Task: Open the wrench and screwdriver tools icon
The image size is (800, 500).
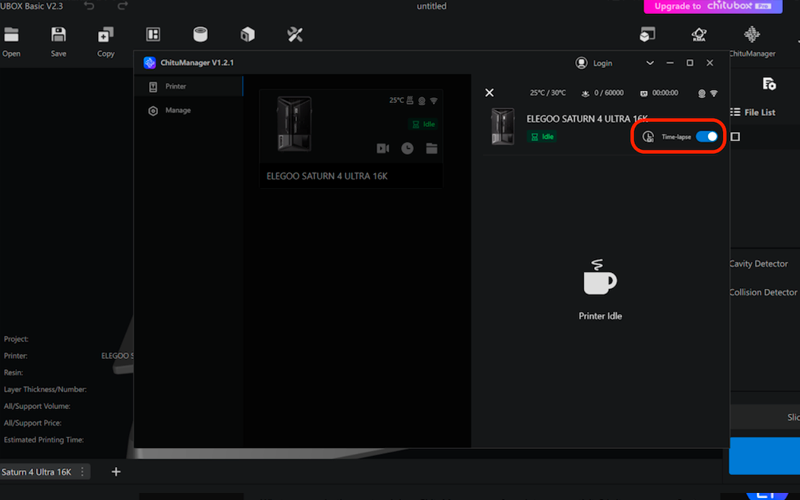Action: click(x=295, y=35)
